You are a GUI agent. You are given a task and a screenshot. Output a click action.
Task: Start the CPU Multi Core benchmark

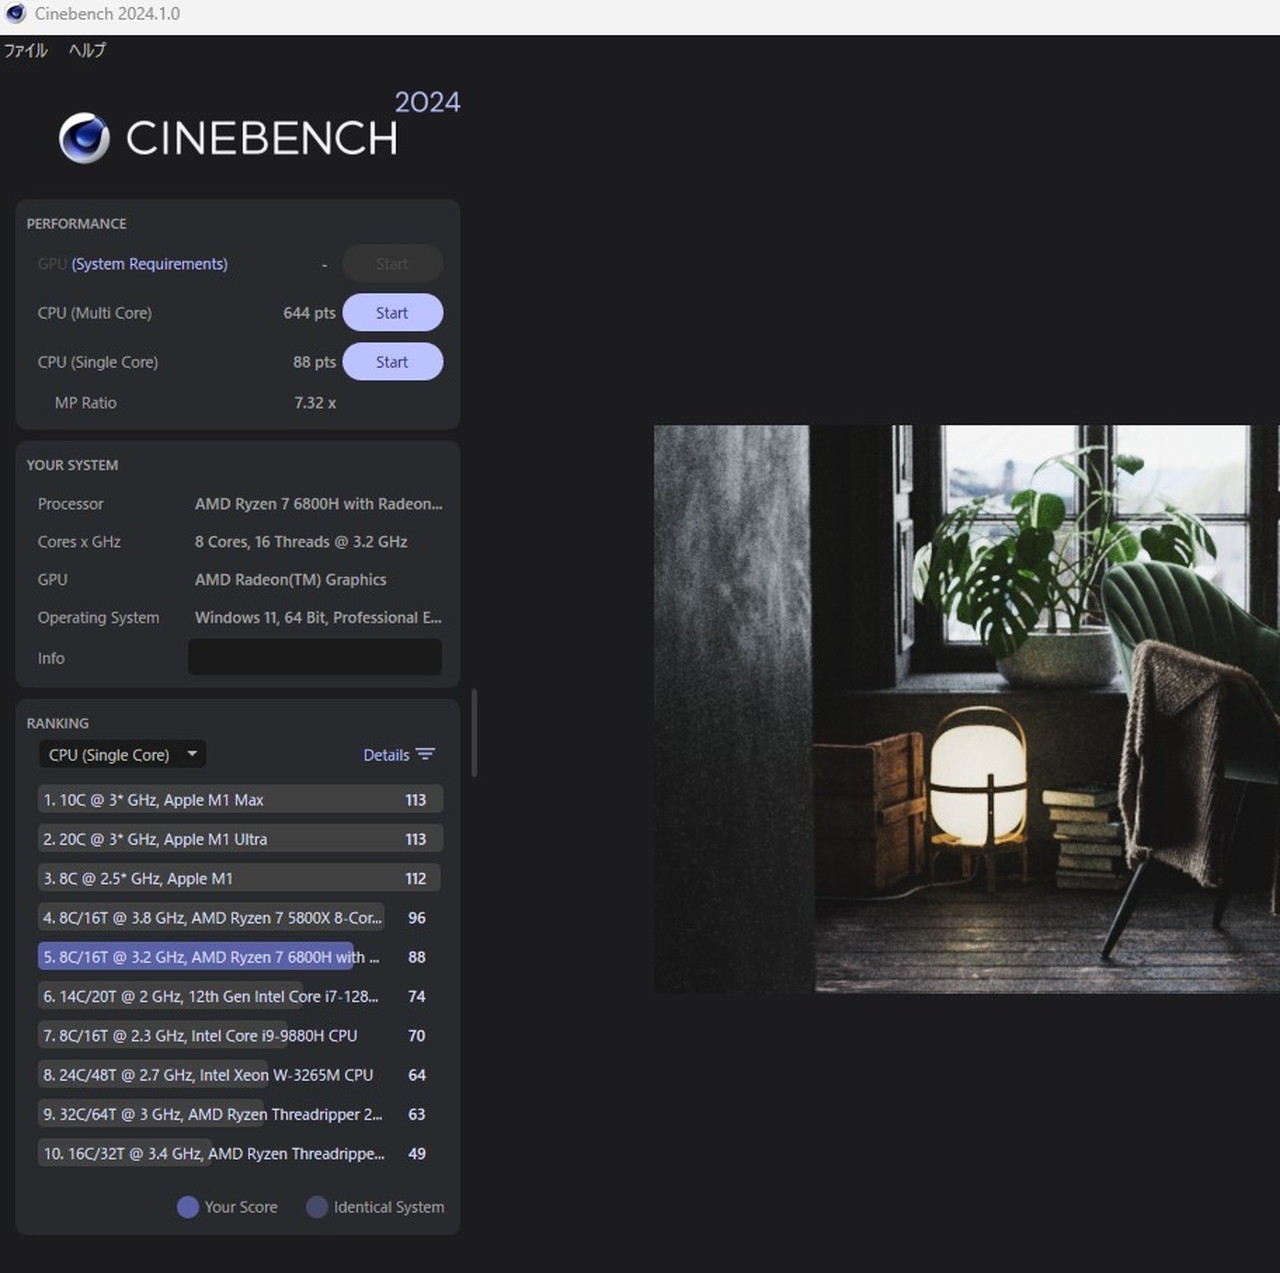392,313
